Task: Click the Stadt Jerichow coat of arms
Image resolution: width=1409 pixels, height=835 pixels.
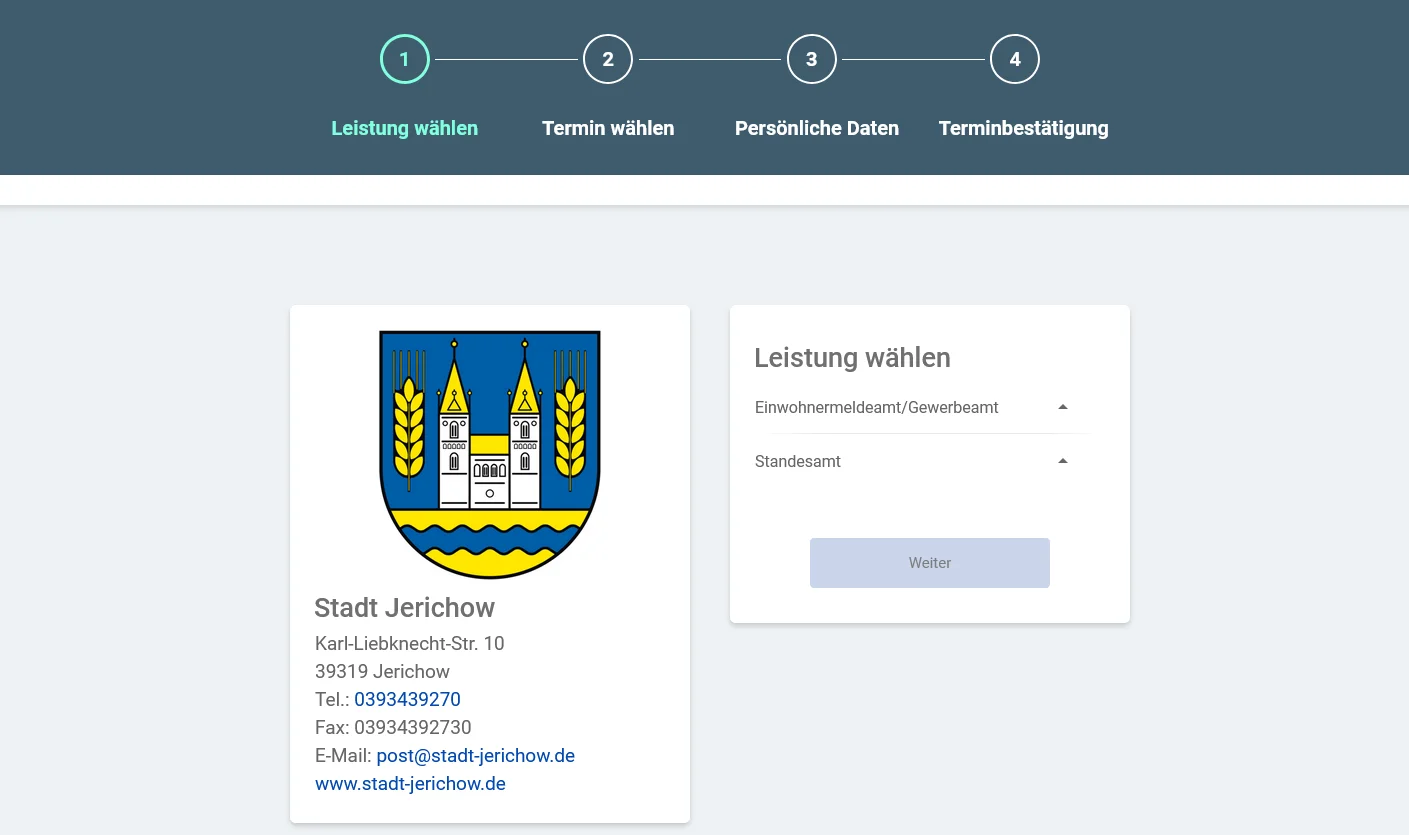Action: pyautogui.click(x=490, y=454)
